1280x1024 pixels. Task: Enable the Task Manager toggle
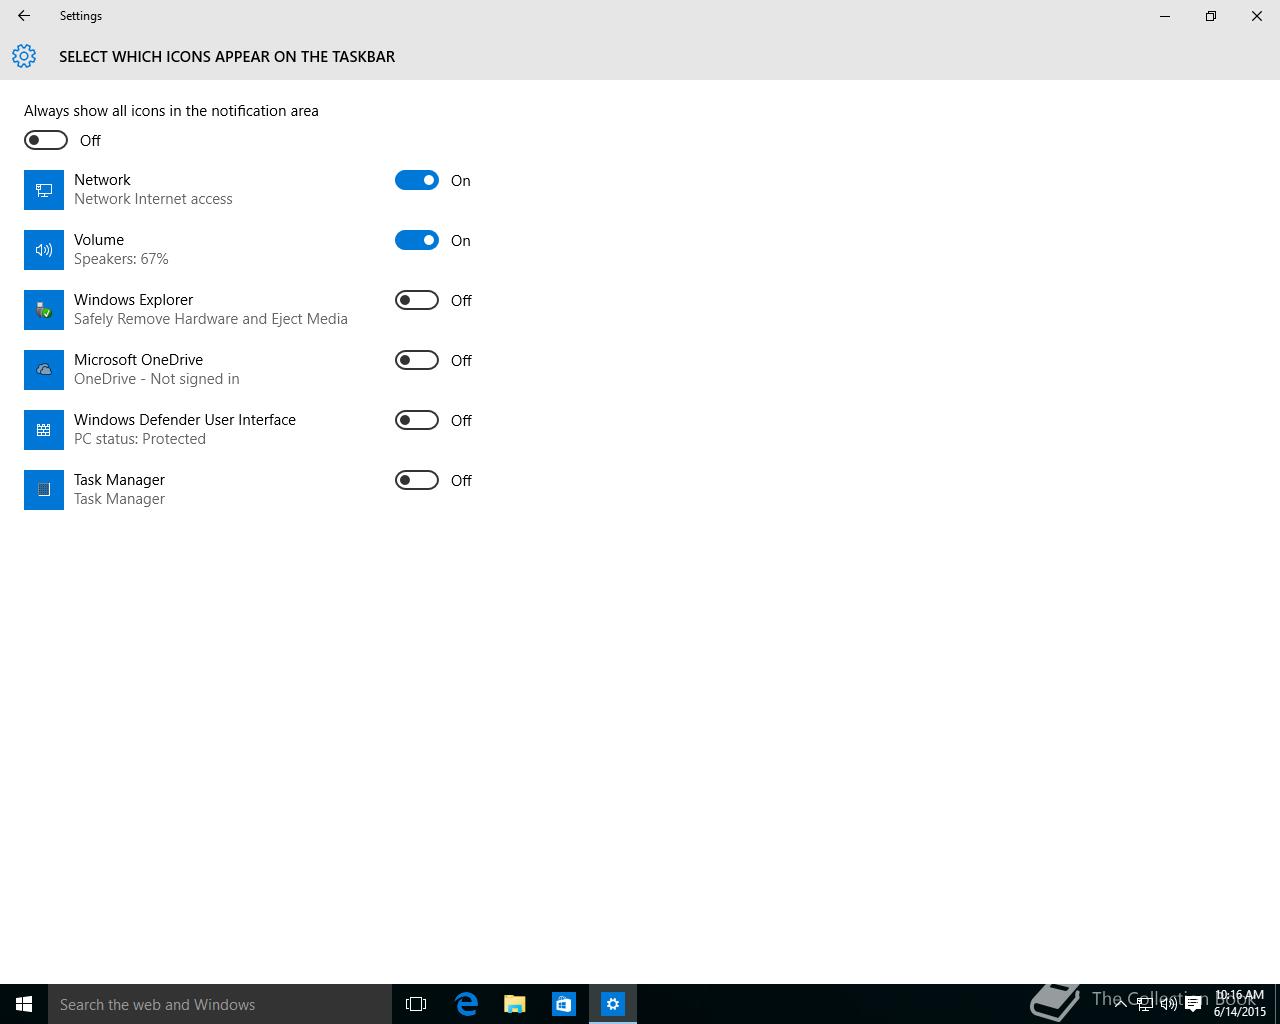(x=417, y=480)
